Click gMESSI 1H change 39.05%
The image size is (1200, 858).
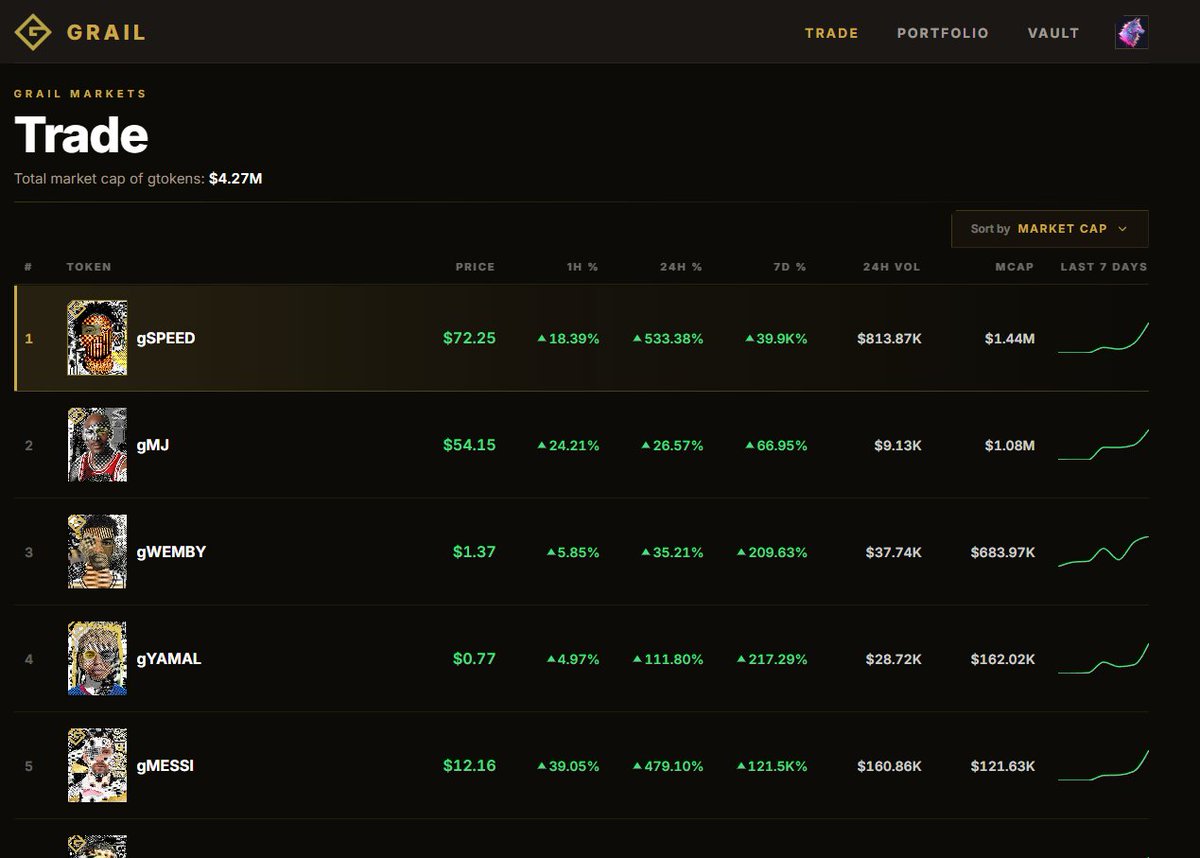(x=568, y=767)
